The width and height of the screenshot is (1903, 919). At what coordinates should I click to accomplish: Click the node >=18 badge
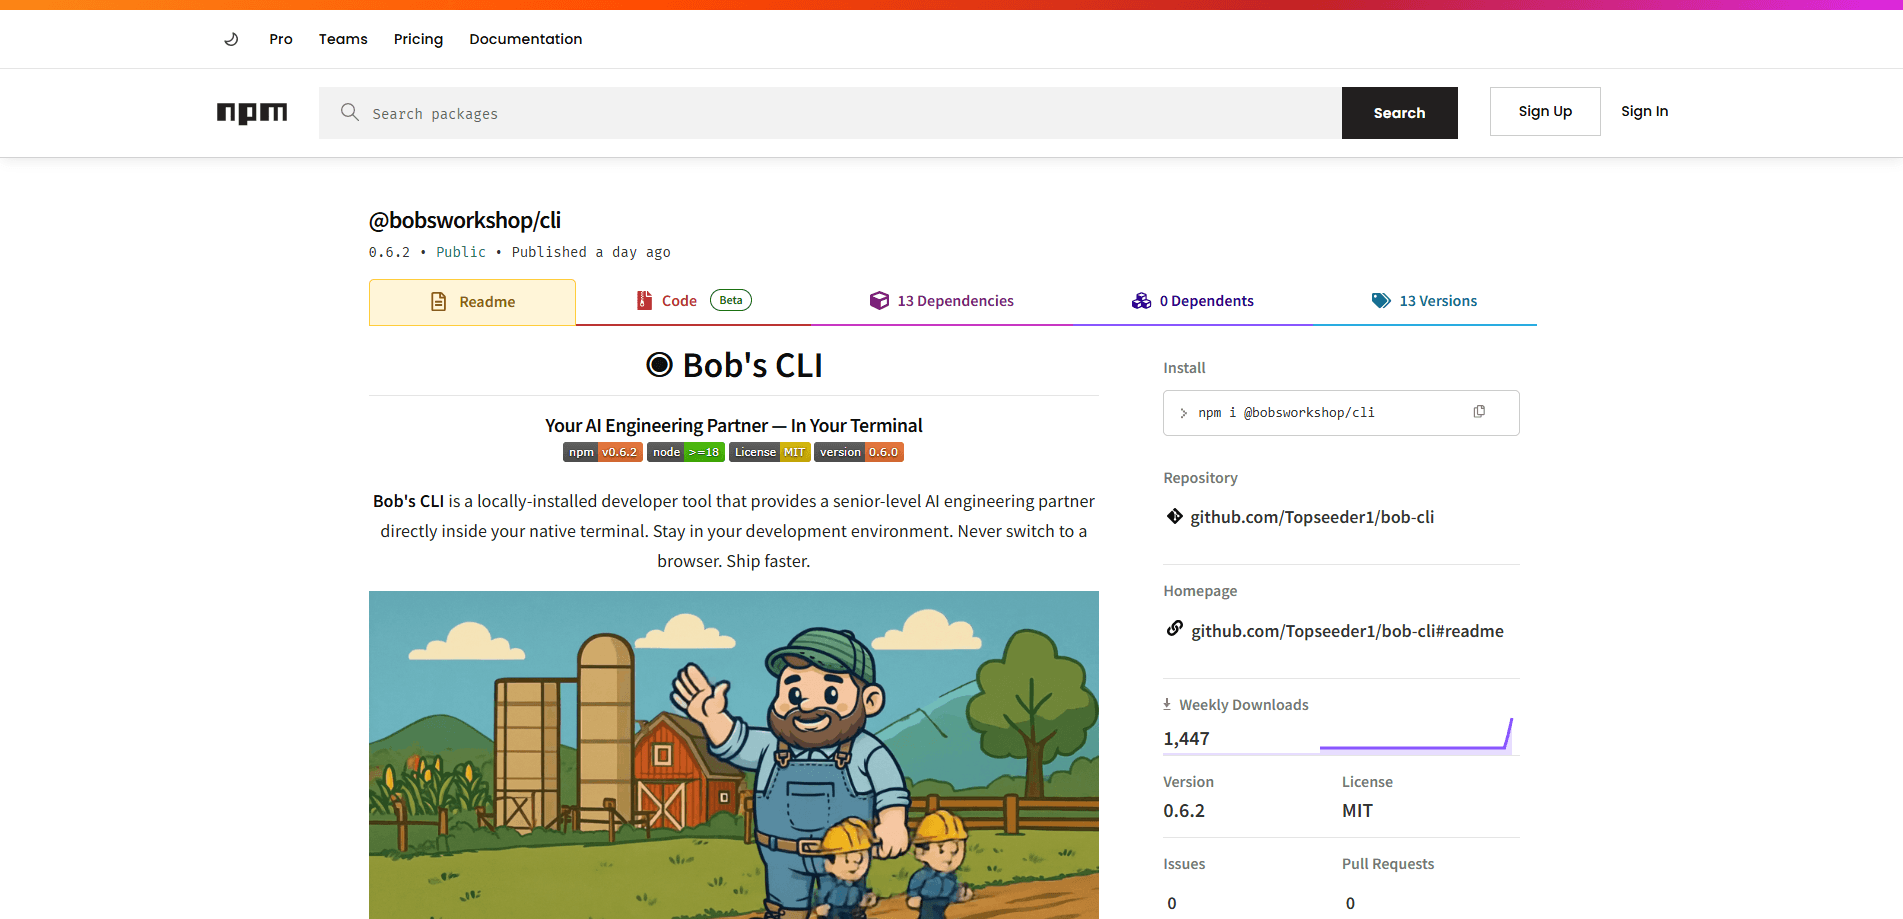(x=686, y=452)
